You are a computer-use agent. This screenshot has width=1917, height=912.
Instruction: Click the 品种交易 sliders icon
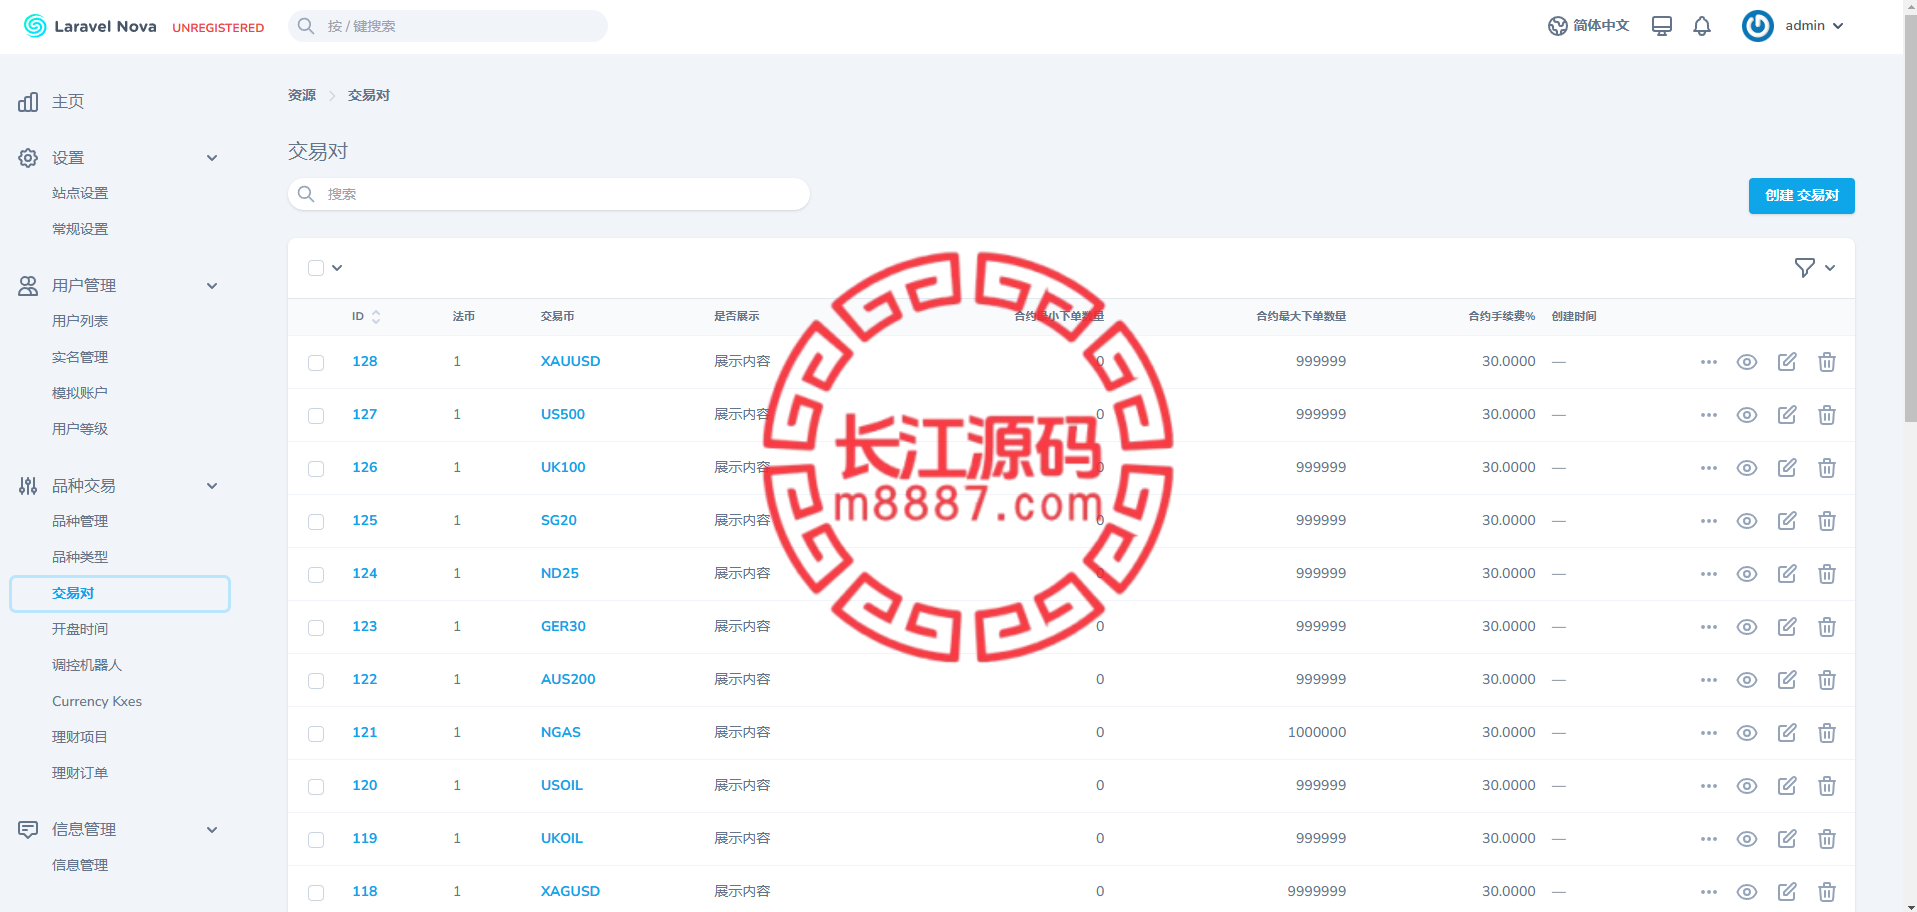tap(28, 486)
